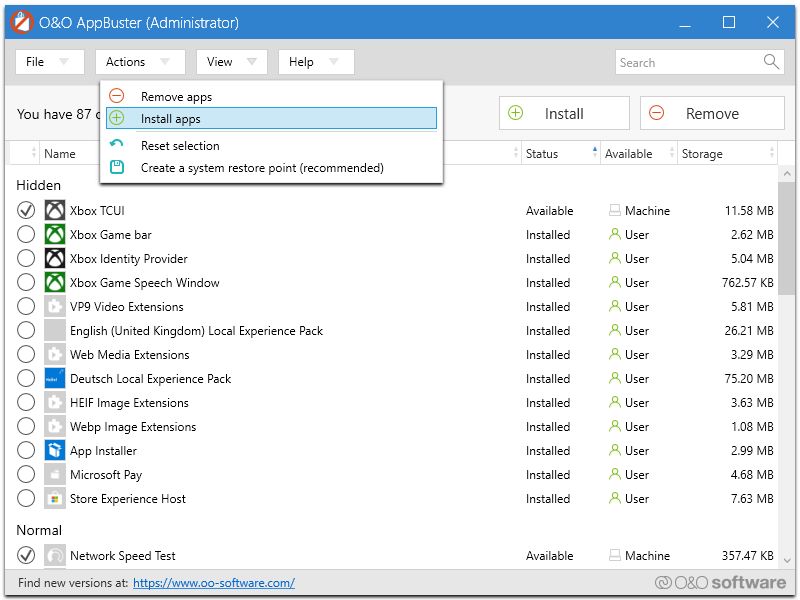The image size is (800, 600).
Task: Open the Help dropdown menu
Action: [315, 62]
